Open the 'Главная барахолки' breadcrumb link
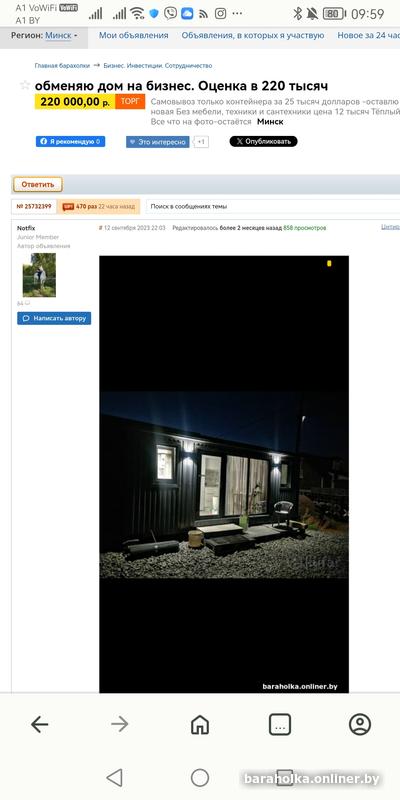 click(x=62, y=66)
